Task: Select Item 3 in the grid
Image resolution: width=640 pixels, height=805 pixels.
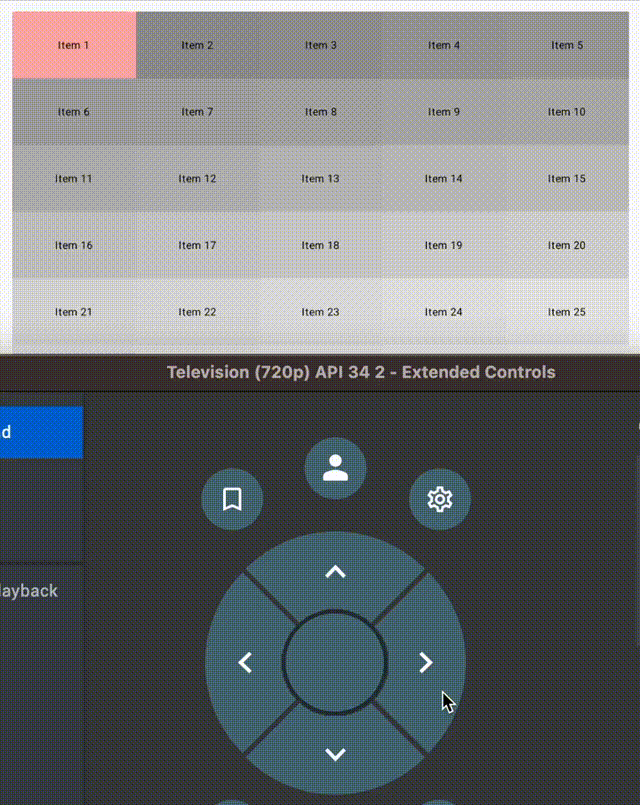Action: (321, 45)
